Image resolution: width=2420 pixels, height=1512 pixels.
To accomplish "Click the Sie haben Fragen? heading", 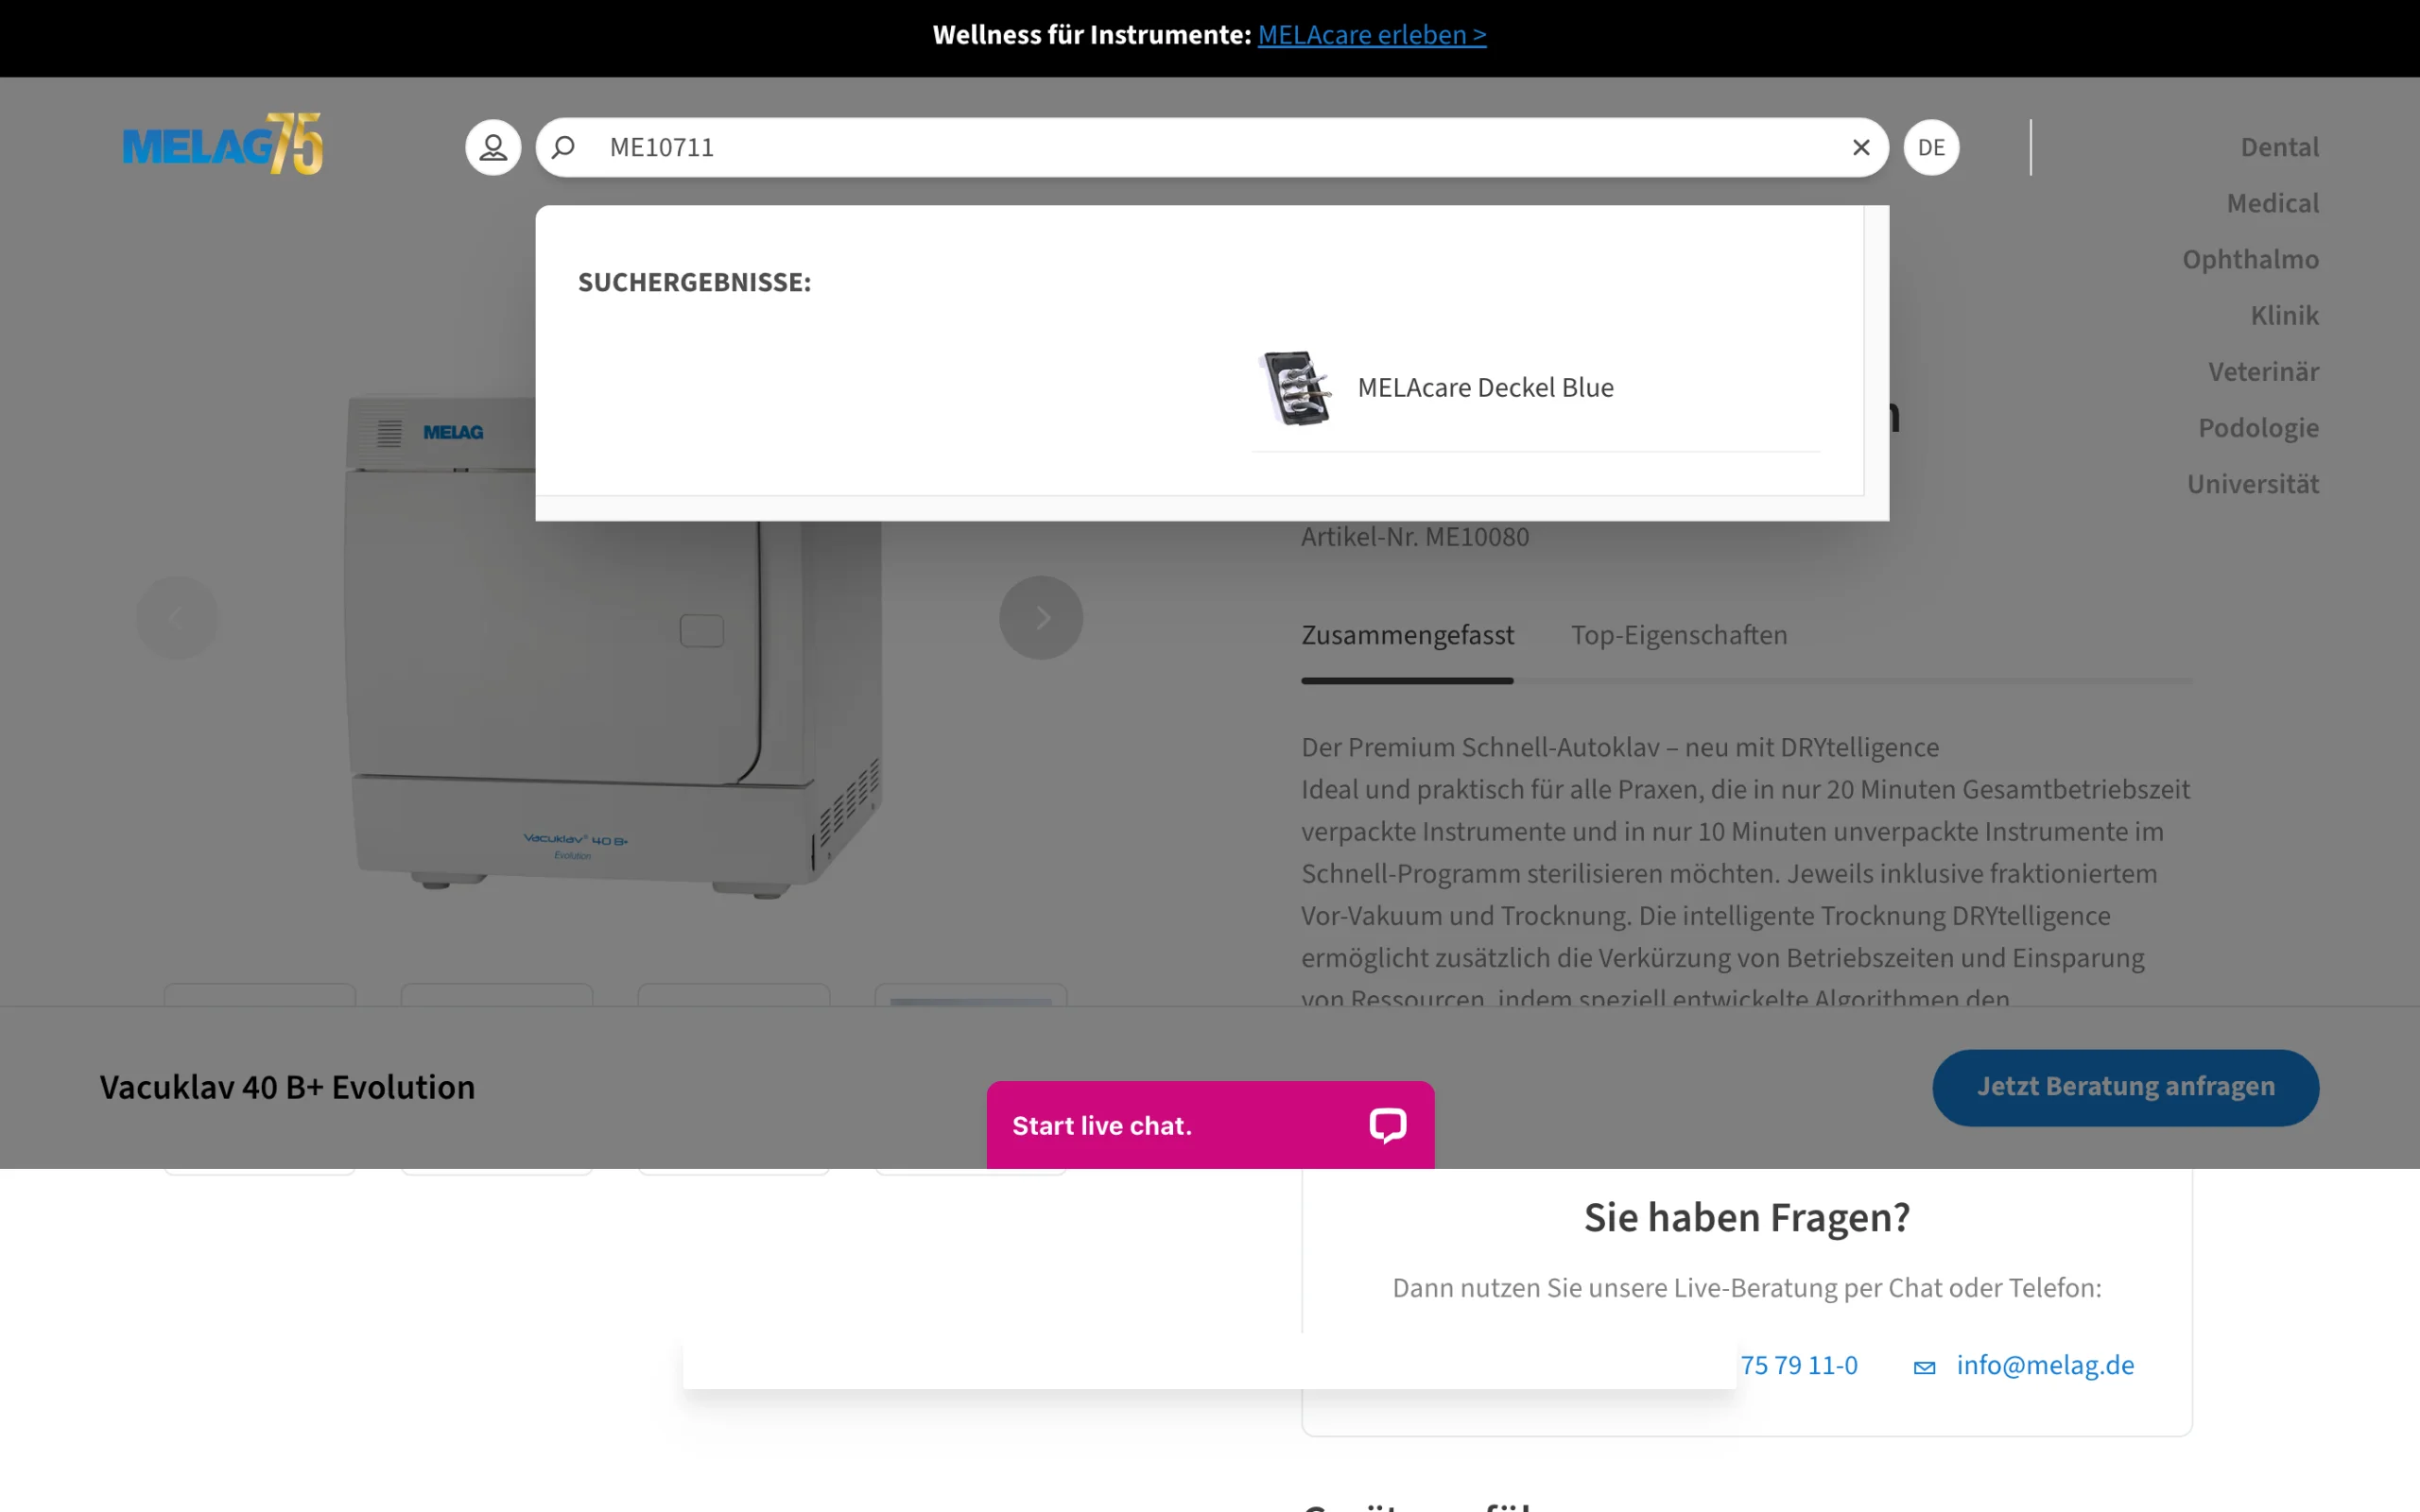I will [x=1746, y=1217].
